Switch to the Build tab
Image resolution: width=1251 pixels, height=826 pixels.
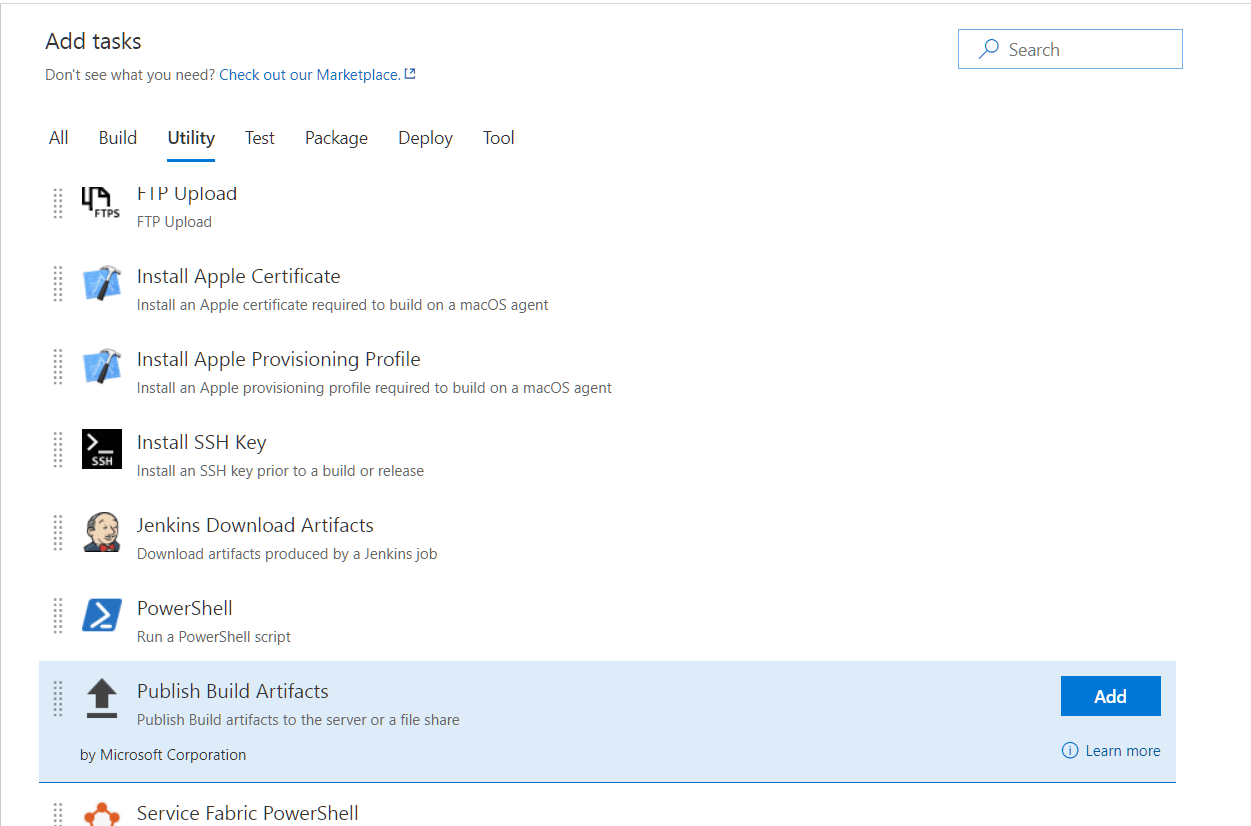118,138
